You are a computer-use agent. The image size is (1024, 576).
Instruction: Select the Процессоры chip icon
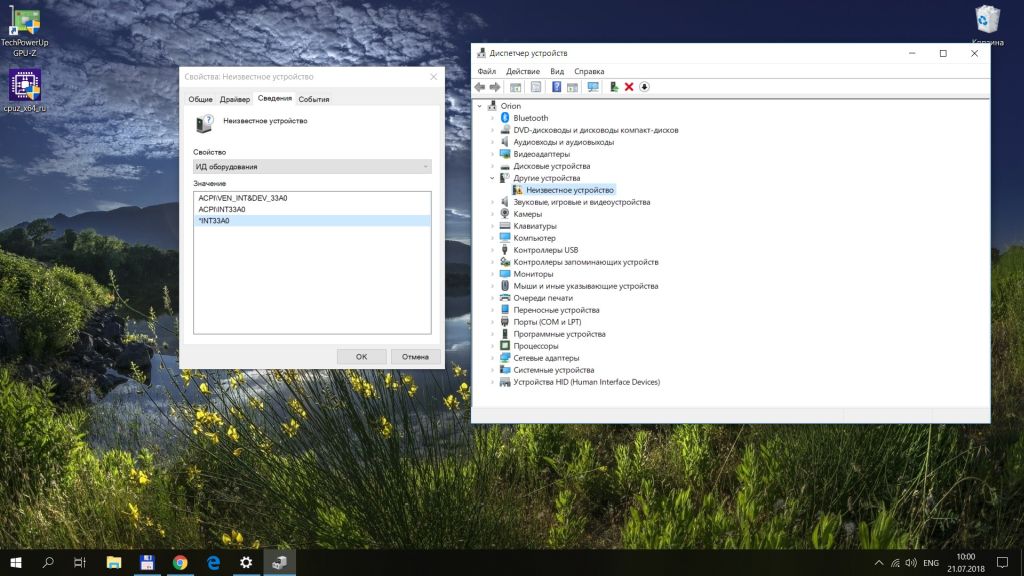(504, 345)
